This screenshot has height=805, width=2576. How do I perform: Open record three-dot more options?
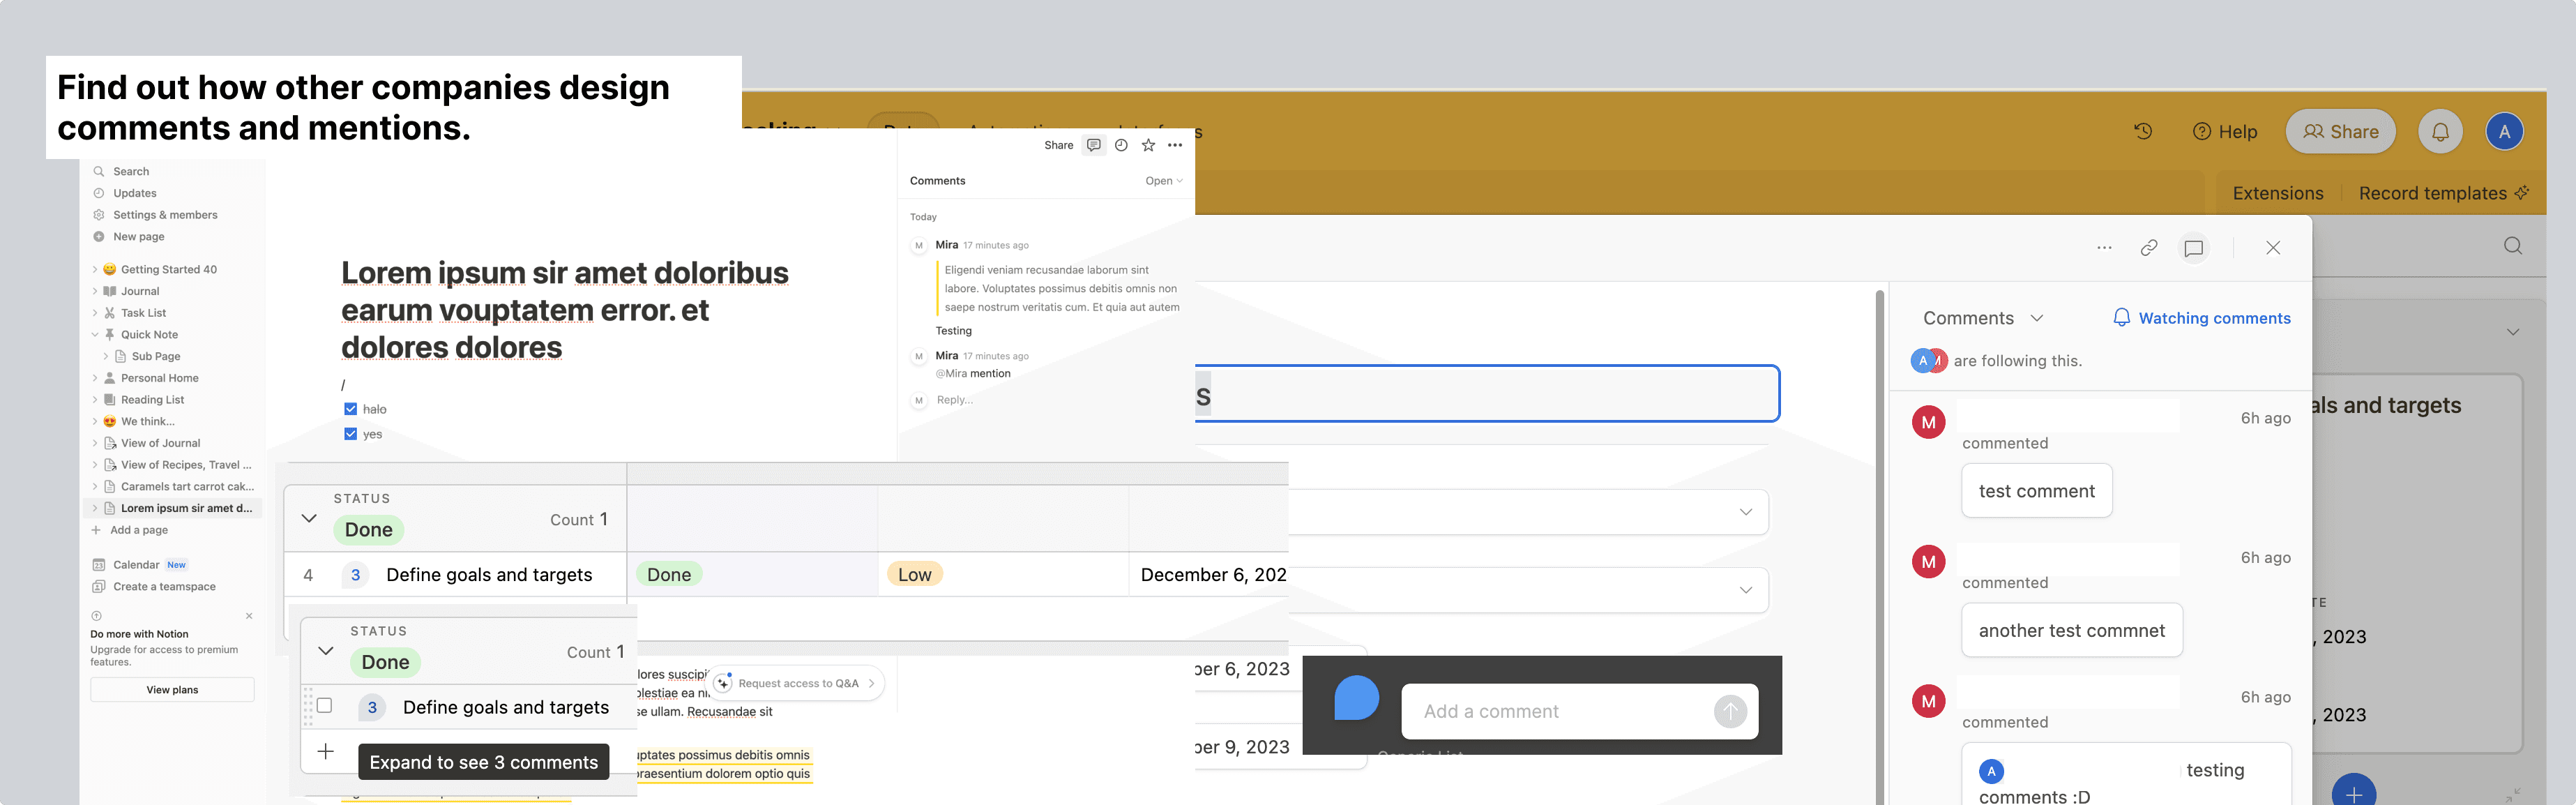pyautogui.click(x=2104, y=248)
